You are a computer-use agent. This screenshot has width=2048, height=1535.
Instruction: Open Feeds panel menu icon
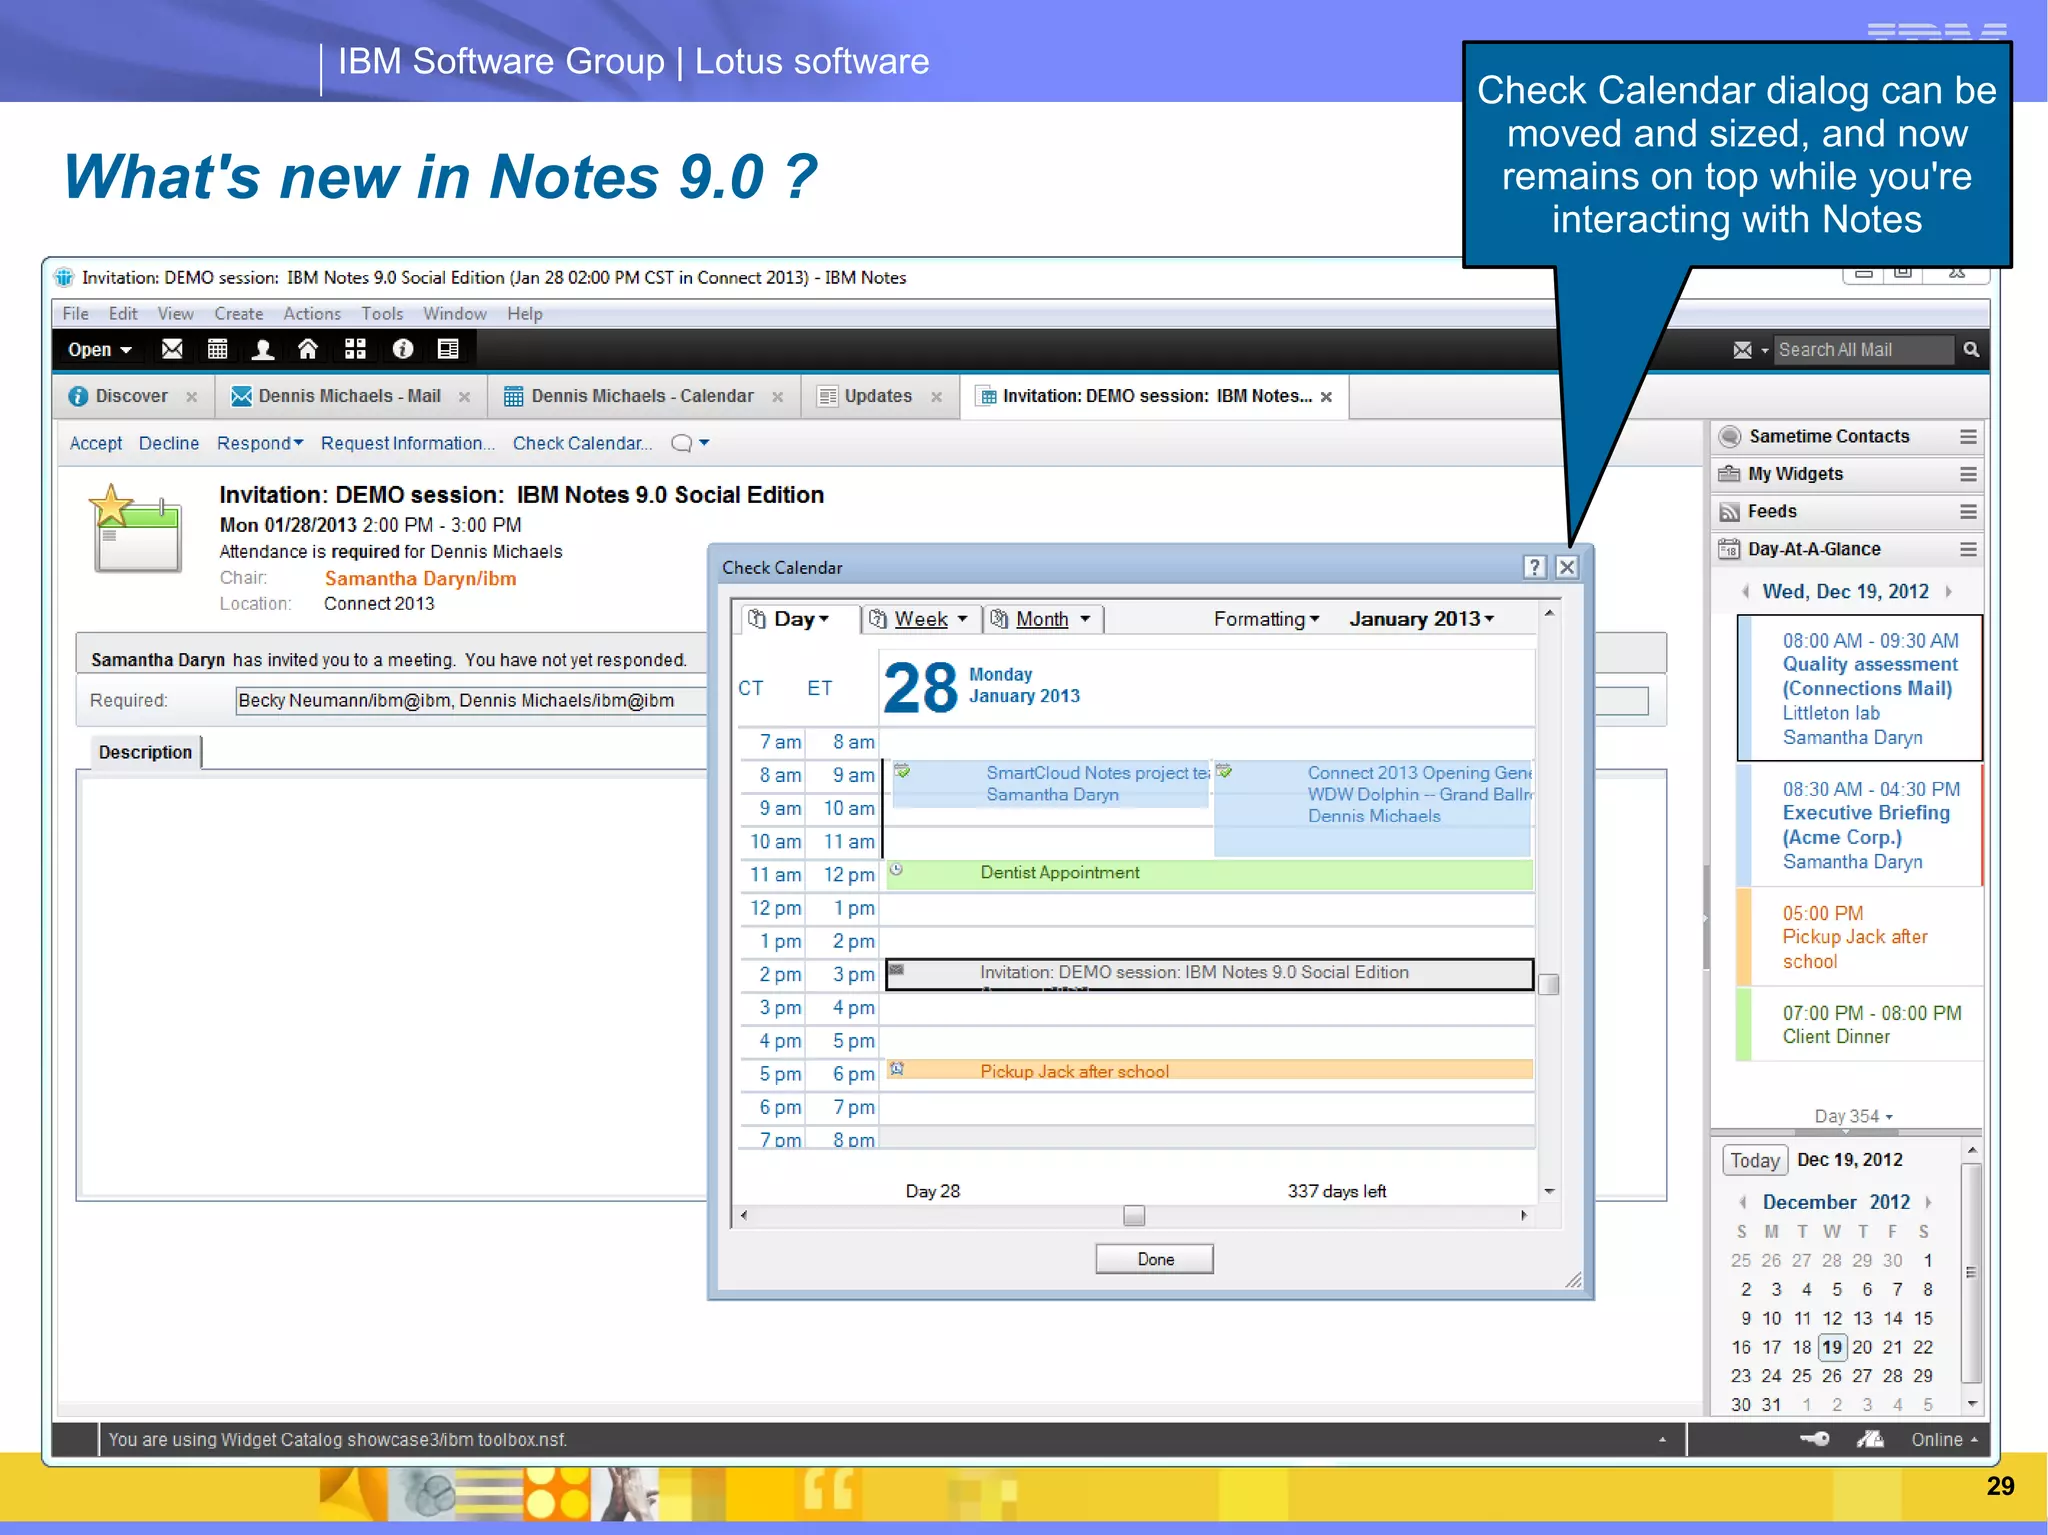click(1968, 512)
